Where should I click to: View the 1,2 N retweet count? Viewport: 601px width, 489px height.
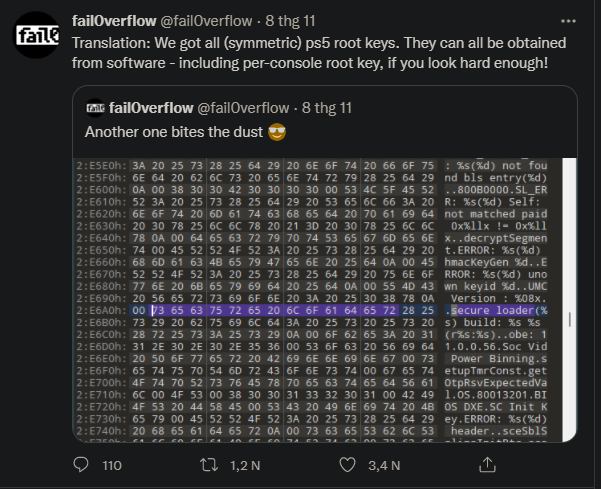(x=245, y=466)
